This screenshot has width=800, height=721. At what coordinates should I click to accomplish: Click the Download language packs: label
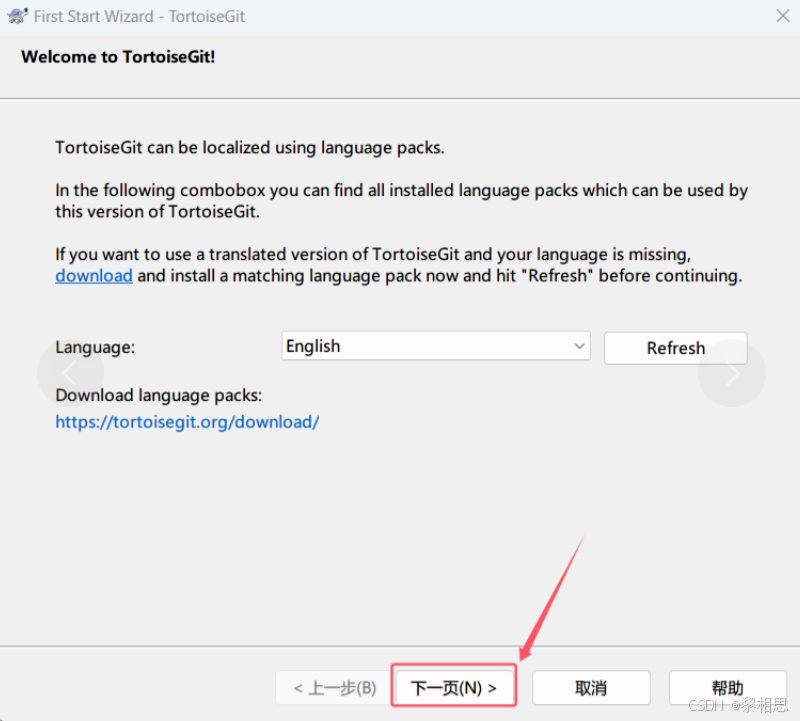[158, 395]
